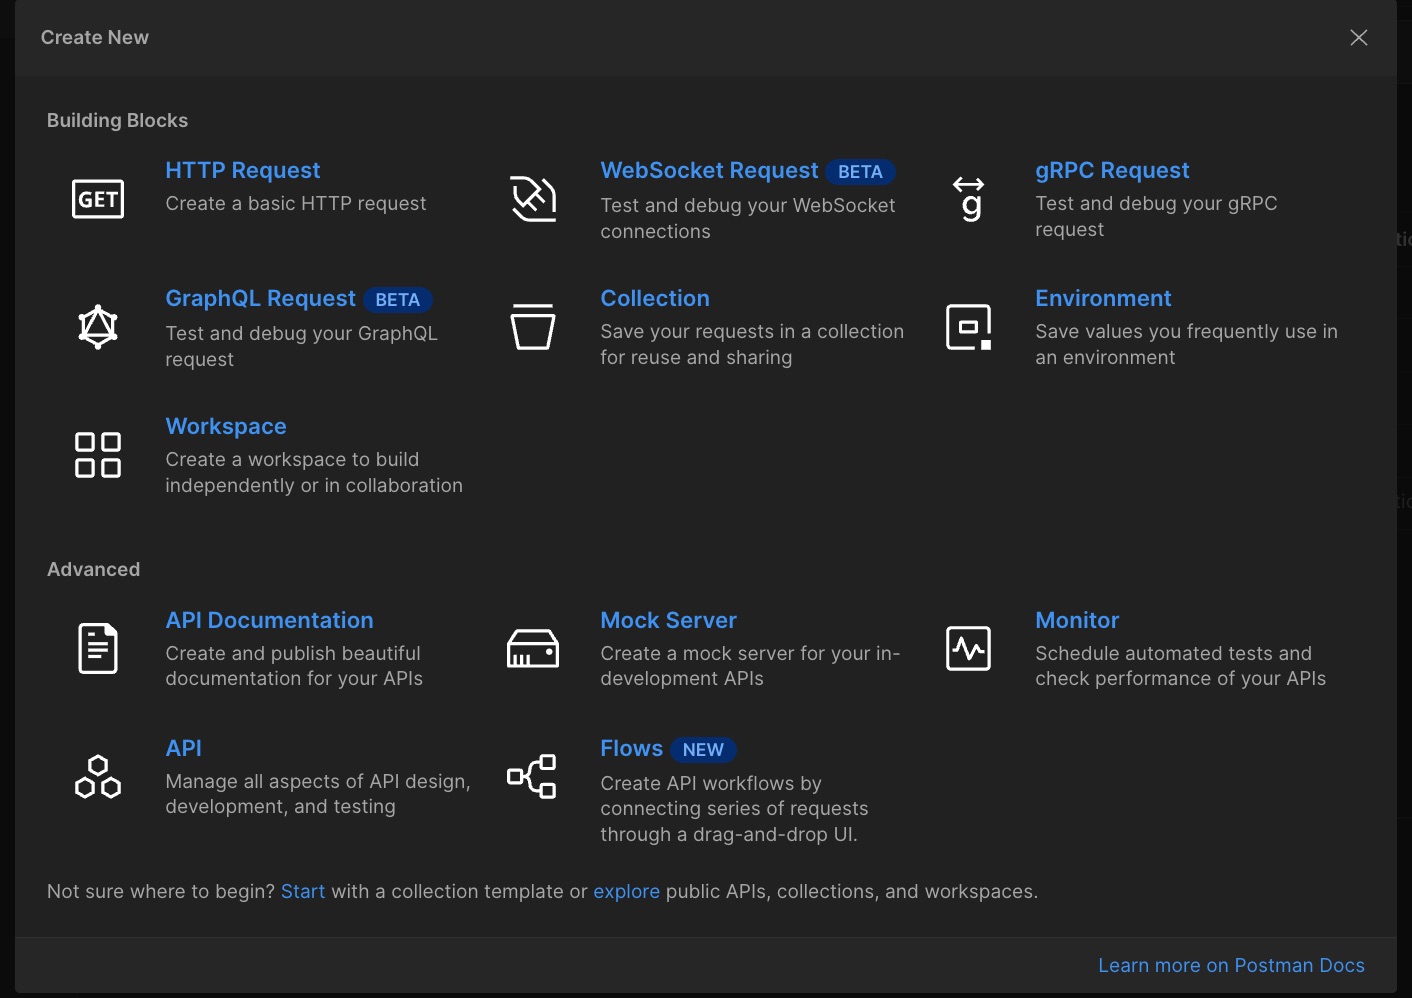Image resolution: width=1412 pixels, height=998 pixels.
Task: Click the explore public APIs link
Action: [x=627, y=891]
